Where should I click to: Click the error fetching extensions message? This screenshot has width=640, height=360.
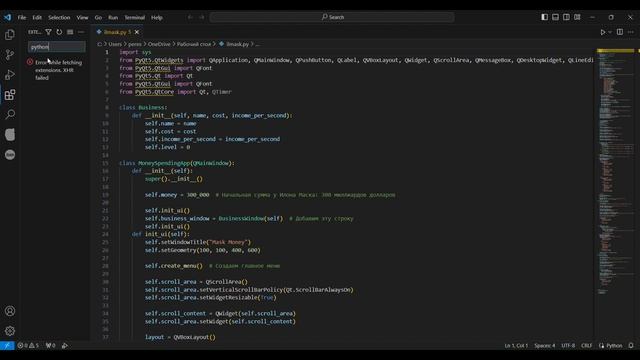[58, 70]
